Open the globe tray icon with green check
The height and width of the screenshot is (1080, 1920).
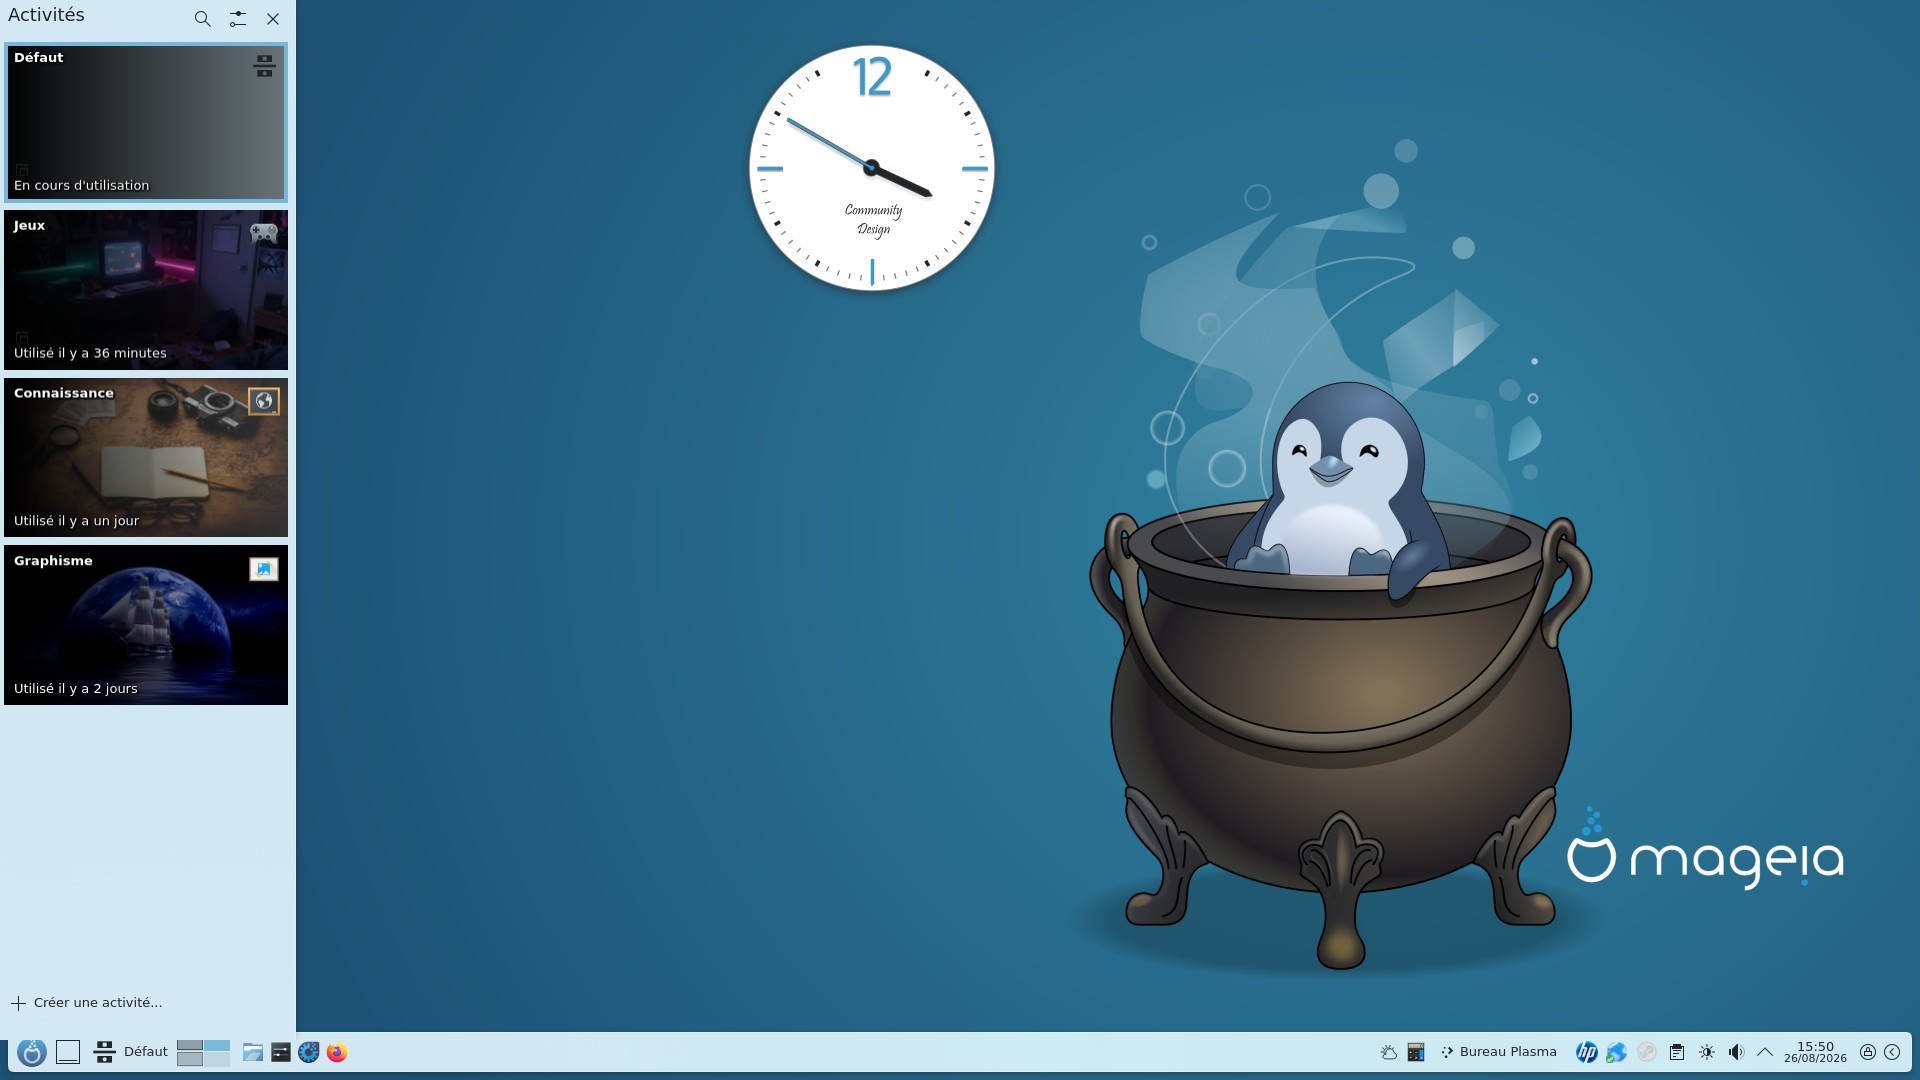(x=1616, y=1052)
